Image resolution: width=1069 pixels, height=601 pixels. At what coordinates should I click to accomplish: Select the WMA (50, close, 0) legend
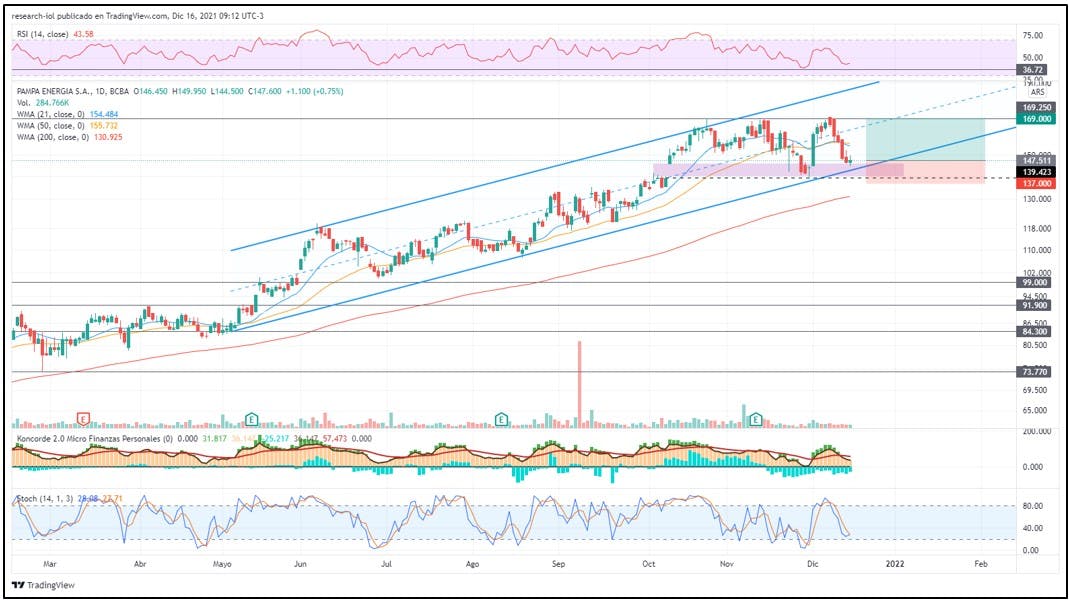67,126
